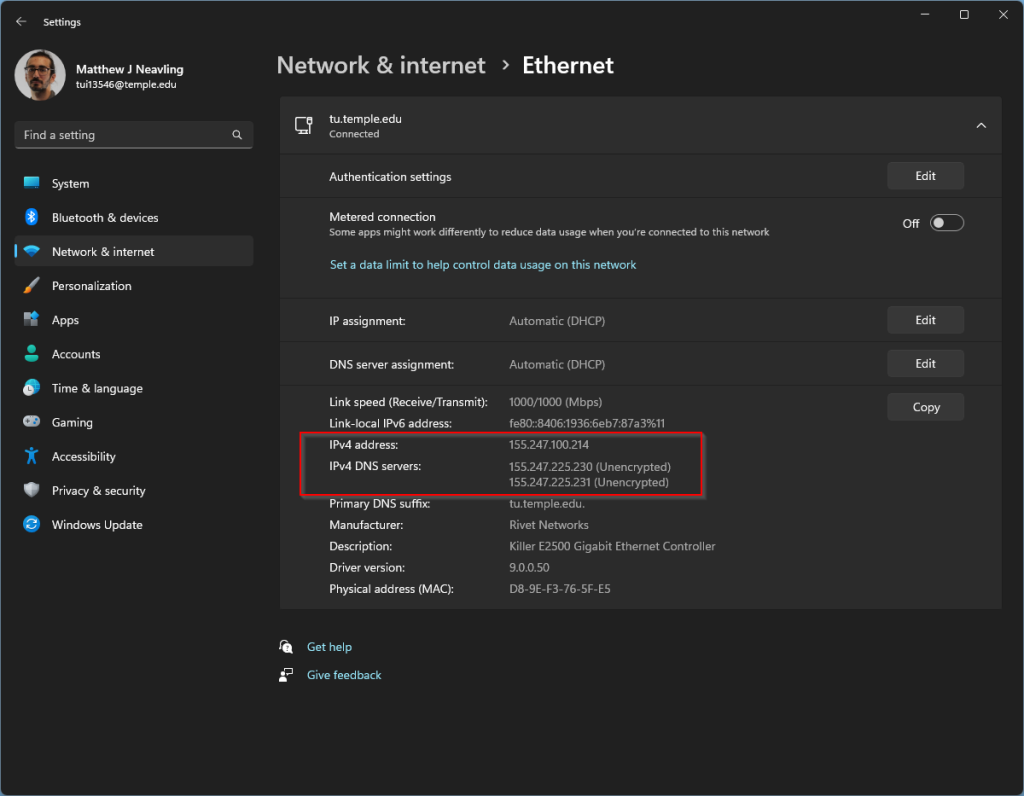Toggle the Metered connection switch
Screen dimensions: 1024x796
(946, 223)
